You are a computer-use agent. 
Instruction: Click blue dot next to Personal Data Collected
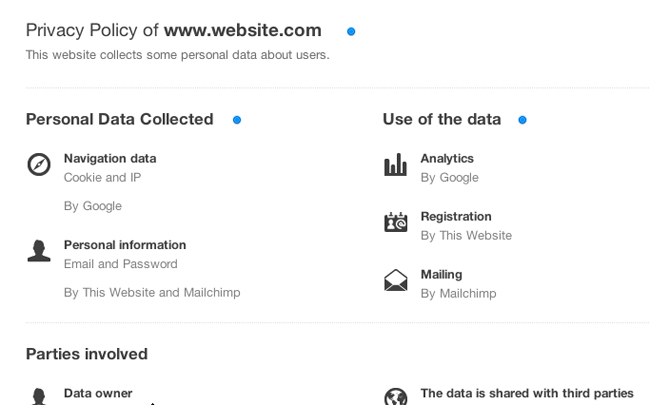(237, 120)
